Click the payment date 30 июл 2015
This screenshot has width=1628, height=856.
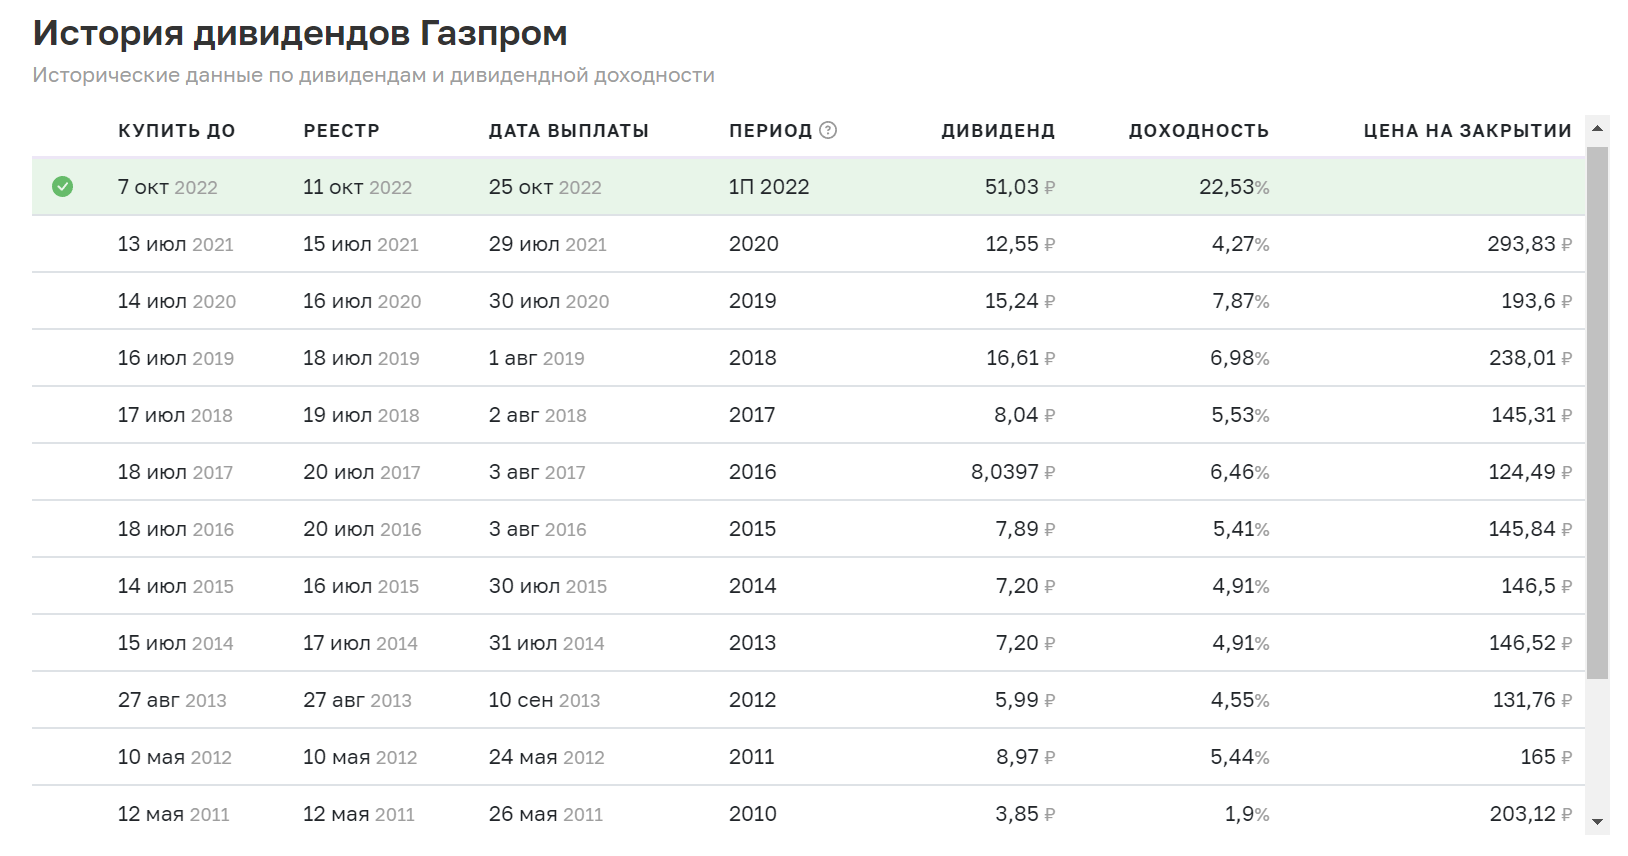tap(548, 586)
